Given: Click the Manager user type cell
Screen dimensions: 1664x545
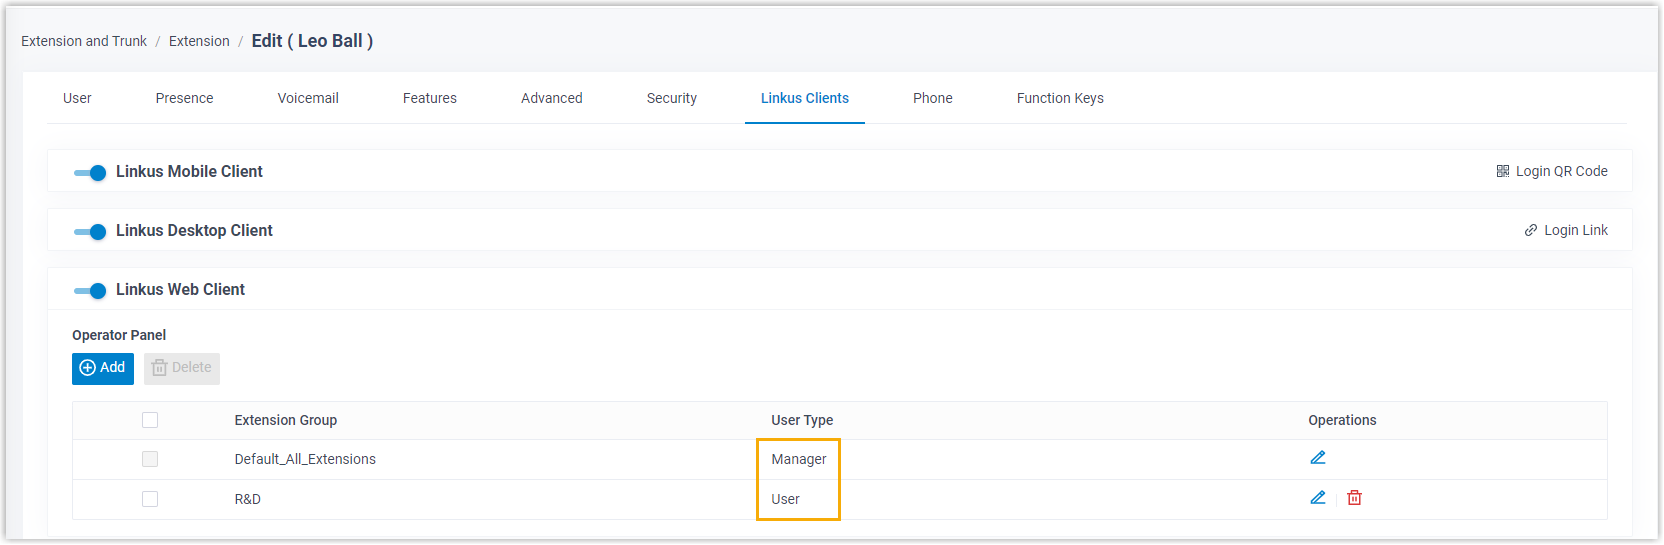Looking at the screenshot, I should 799,459.
